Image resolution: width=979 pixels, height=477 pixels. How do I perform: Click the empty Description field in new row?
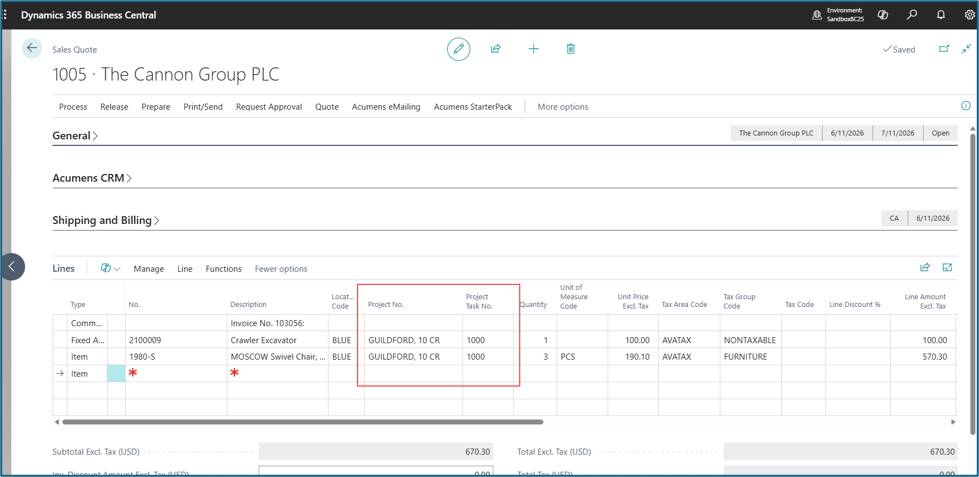coord(277,373)
